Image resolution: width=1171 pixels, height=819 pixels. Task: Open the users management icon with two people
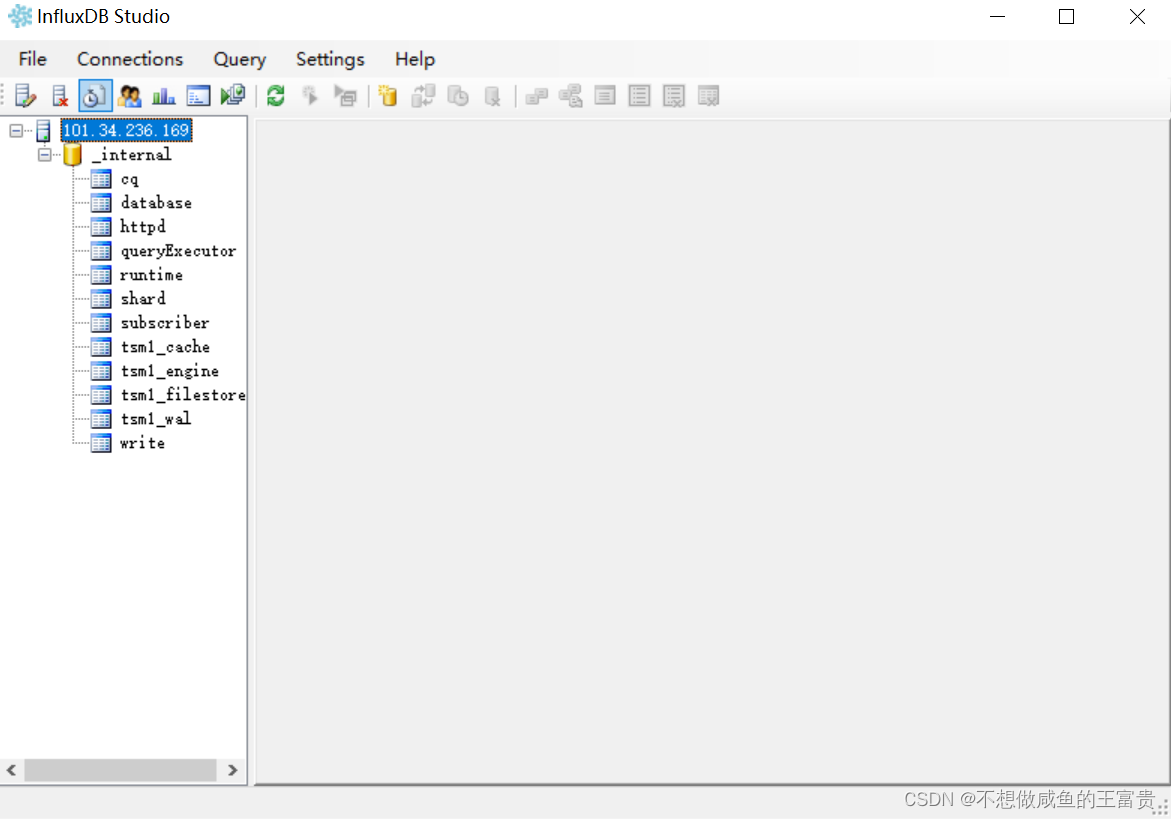coord(129,96)
